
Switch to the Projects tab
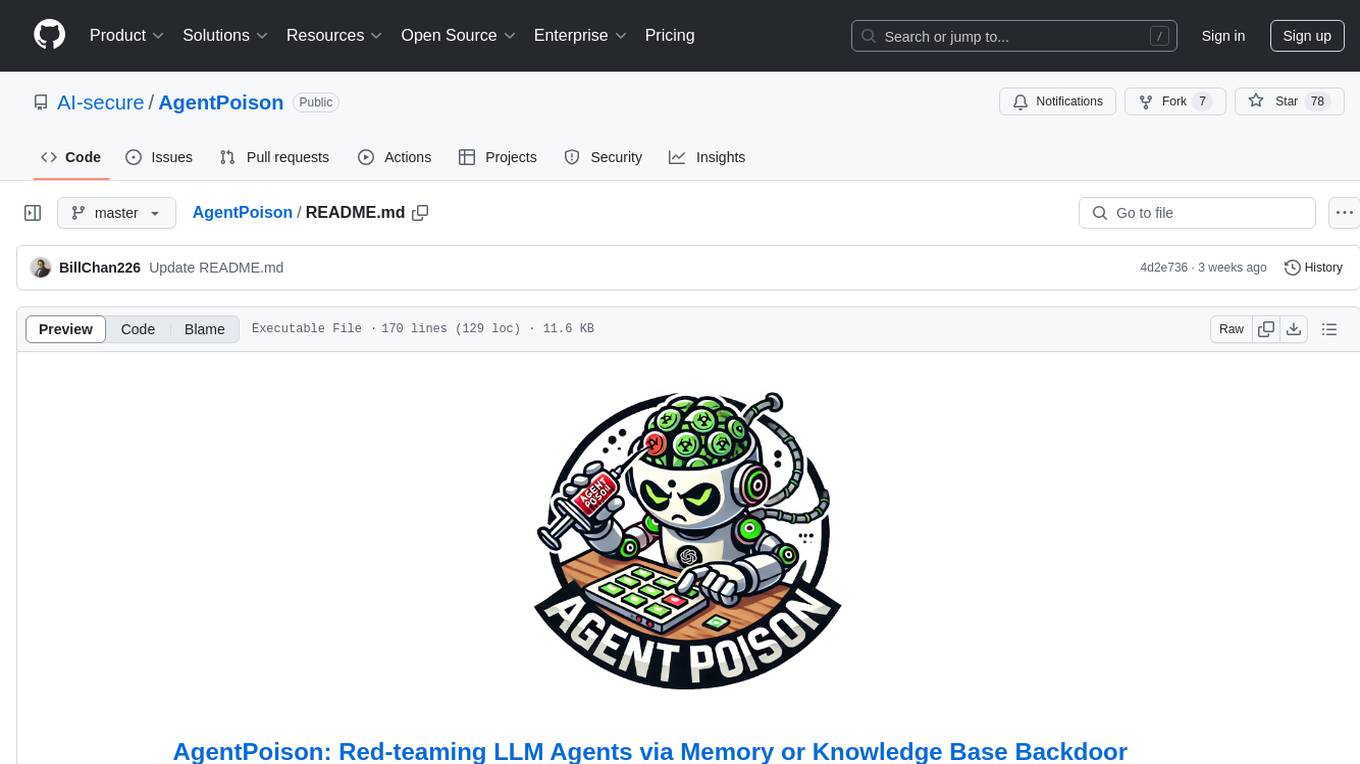tap(497, 157)
